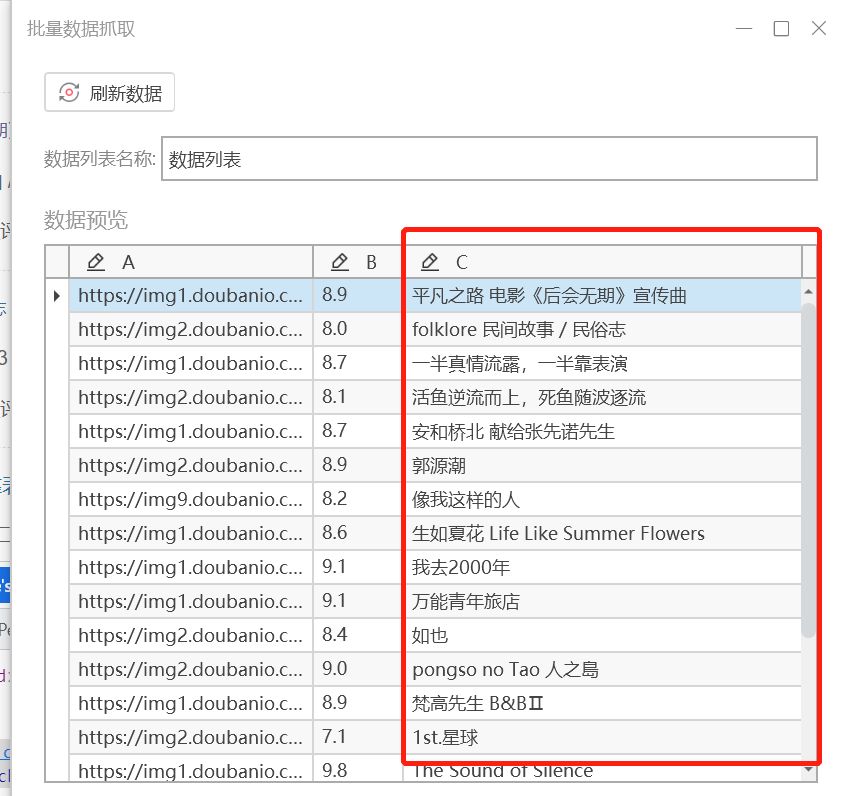Select rating cell 8.0 in folklore row
Screen dimensions: 844x796
click(357, 329)
